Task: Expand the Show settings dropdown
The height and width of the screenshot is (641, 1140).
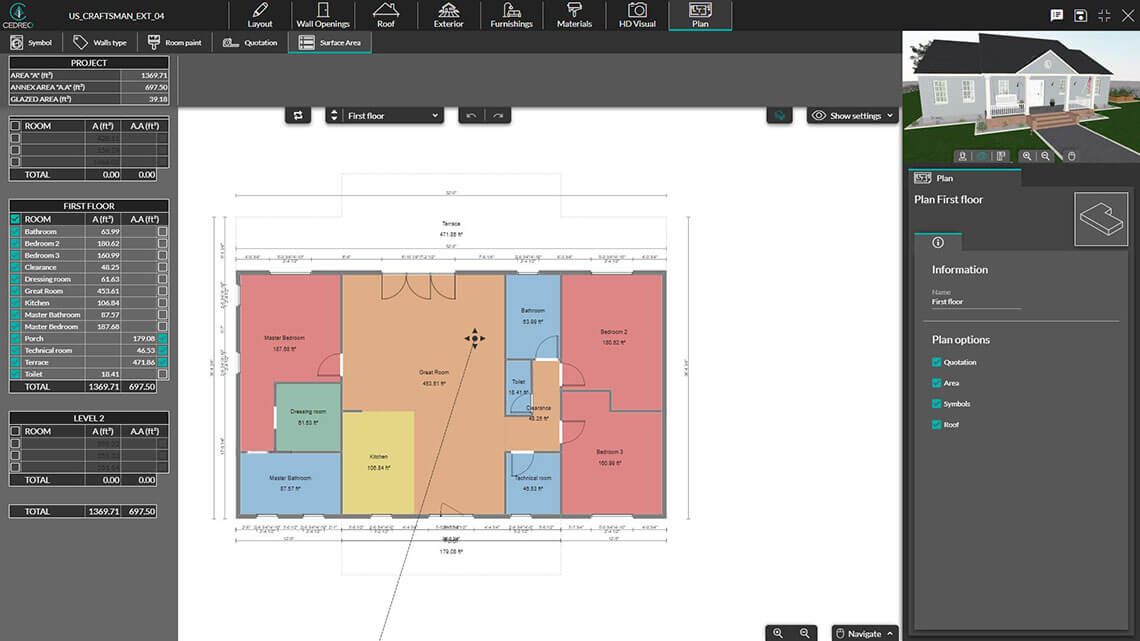Action: pyautogui.click(x=851, y=115)
